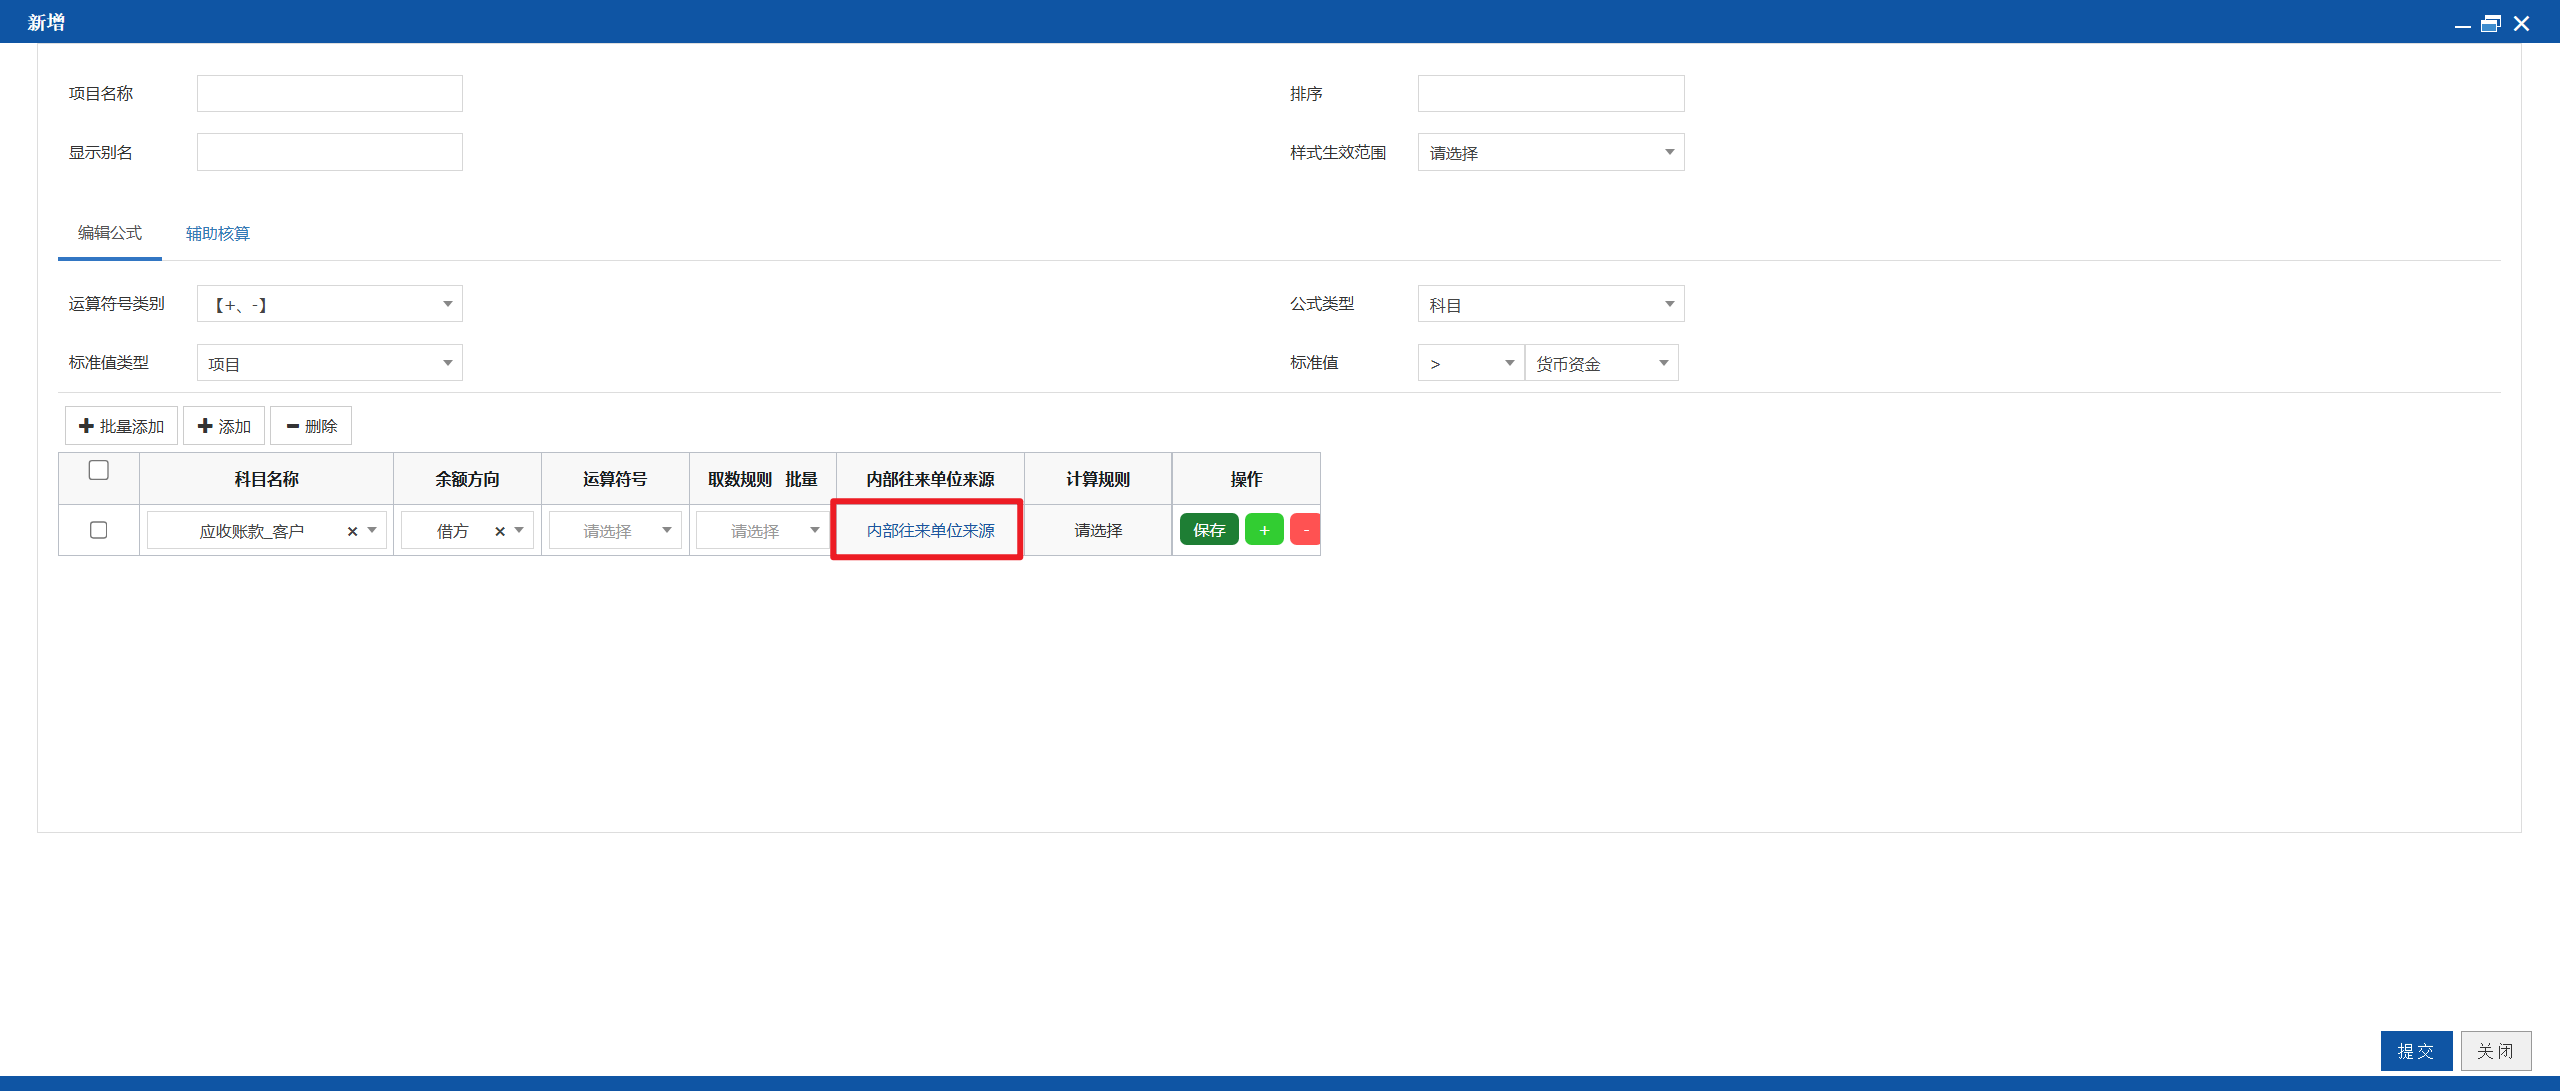Viewport: 2560px width, 1091px height.
Task: Click the 添加 button
Action: [x=224, y=426]
